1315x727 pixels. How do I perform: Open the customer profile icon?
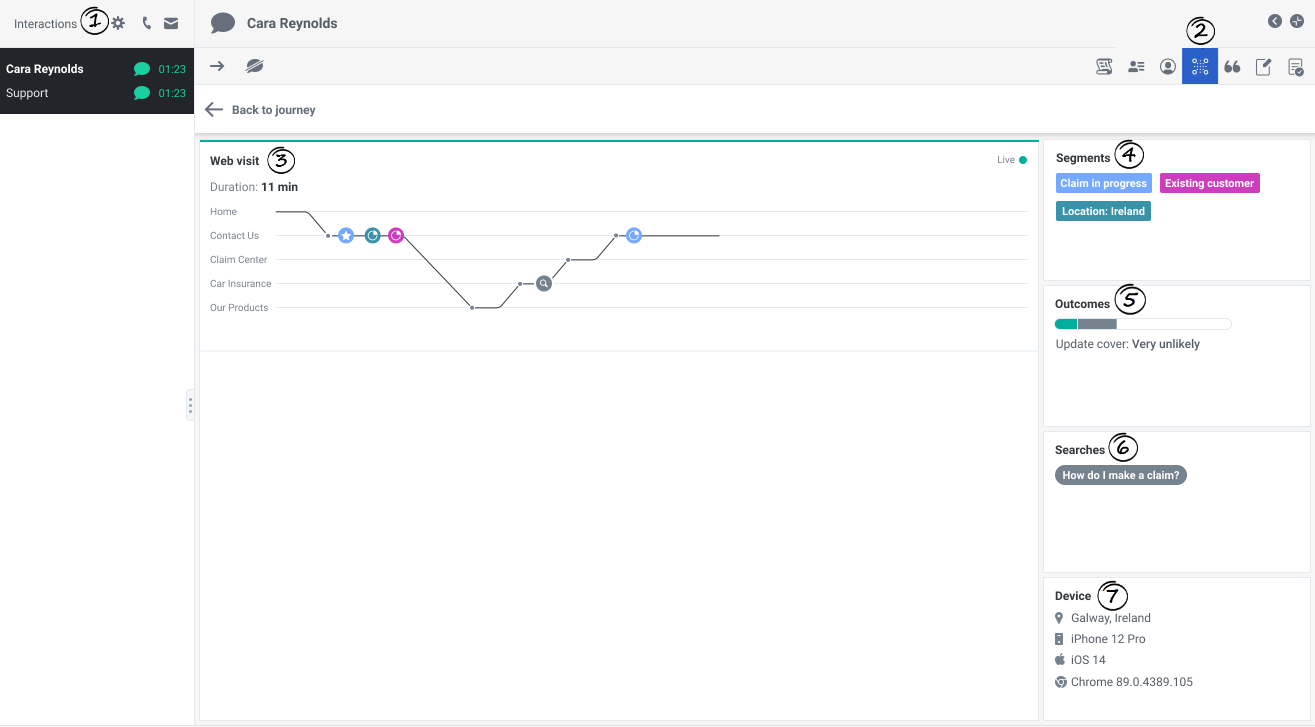(1168, 67)
